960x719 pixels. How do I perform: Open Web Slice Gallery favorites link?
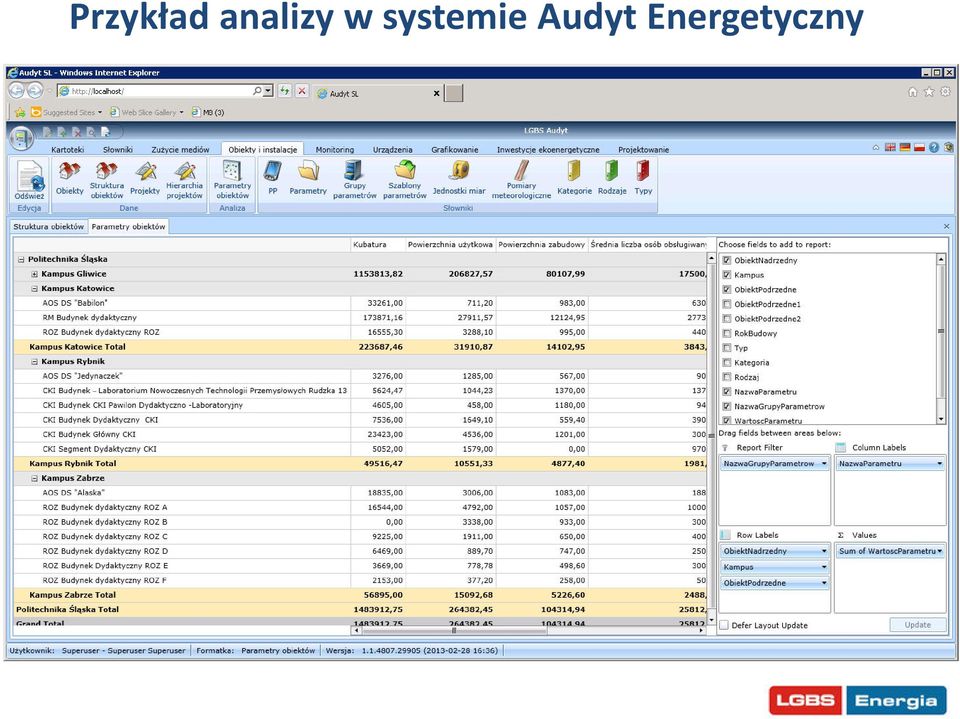pos(147,113)
